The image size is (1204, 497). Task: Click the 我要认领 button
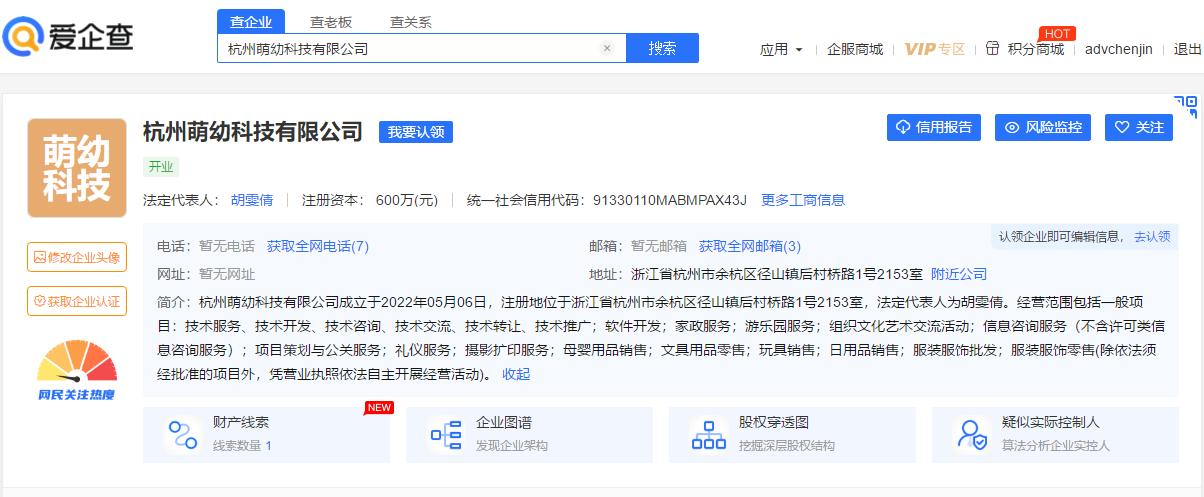point(416,131)
